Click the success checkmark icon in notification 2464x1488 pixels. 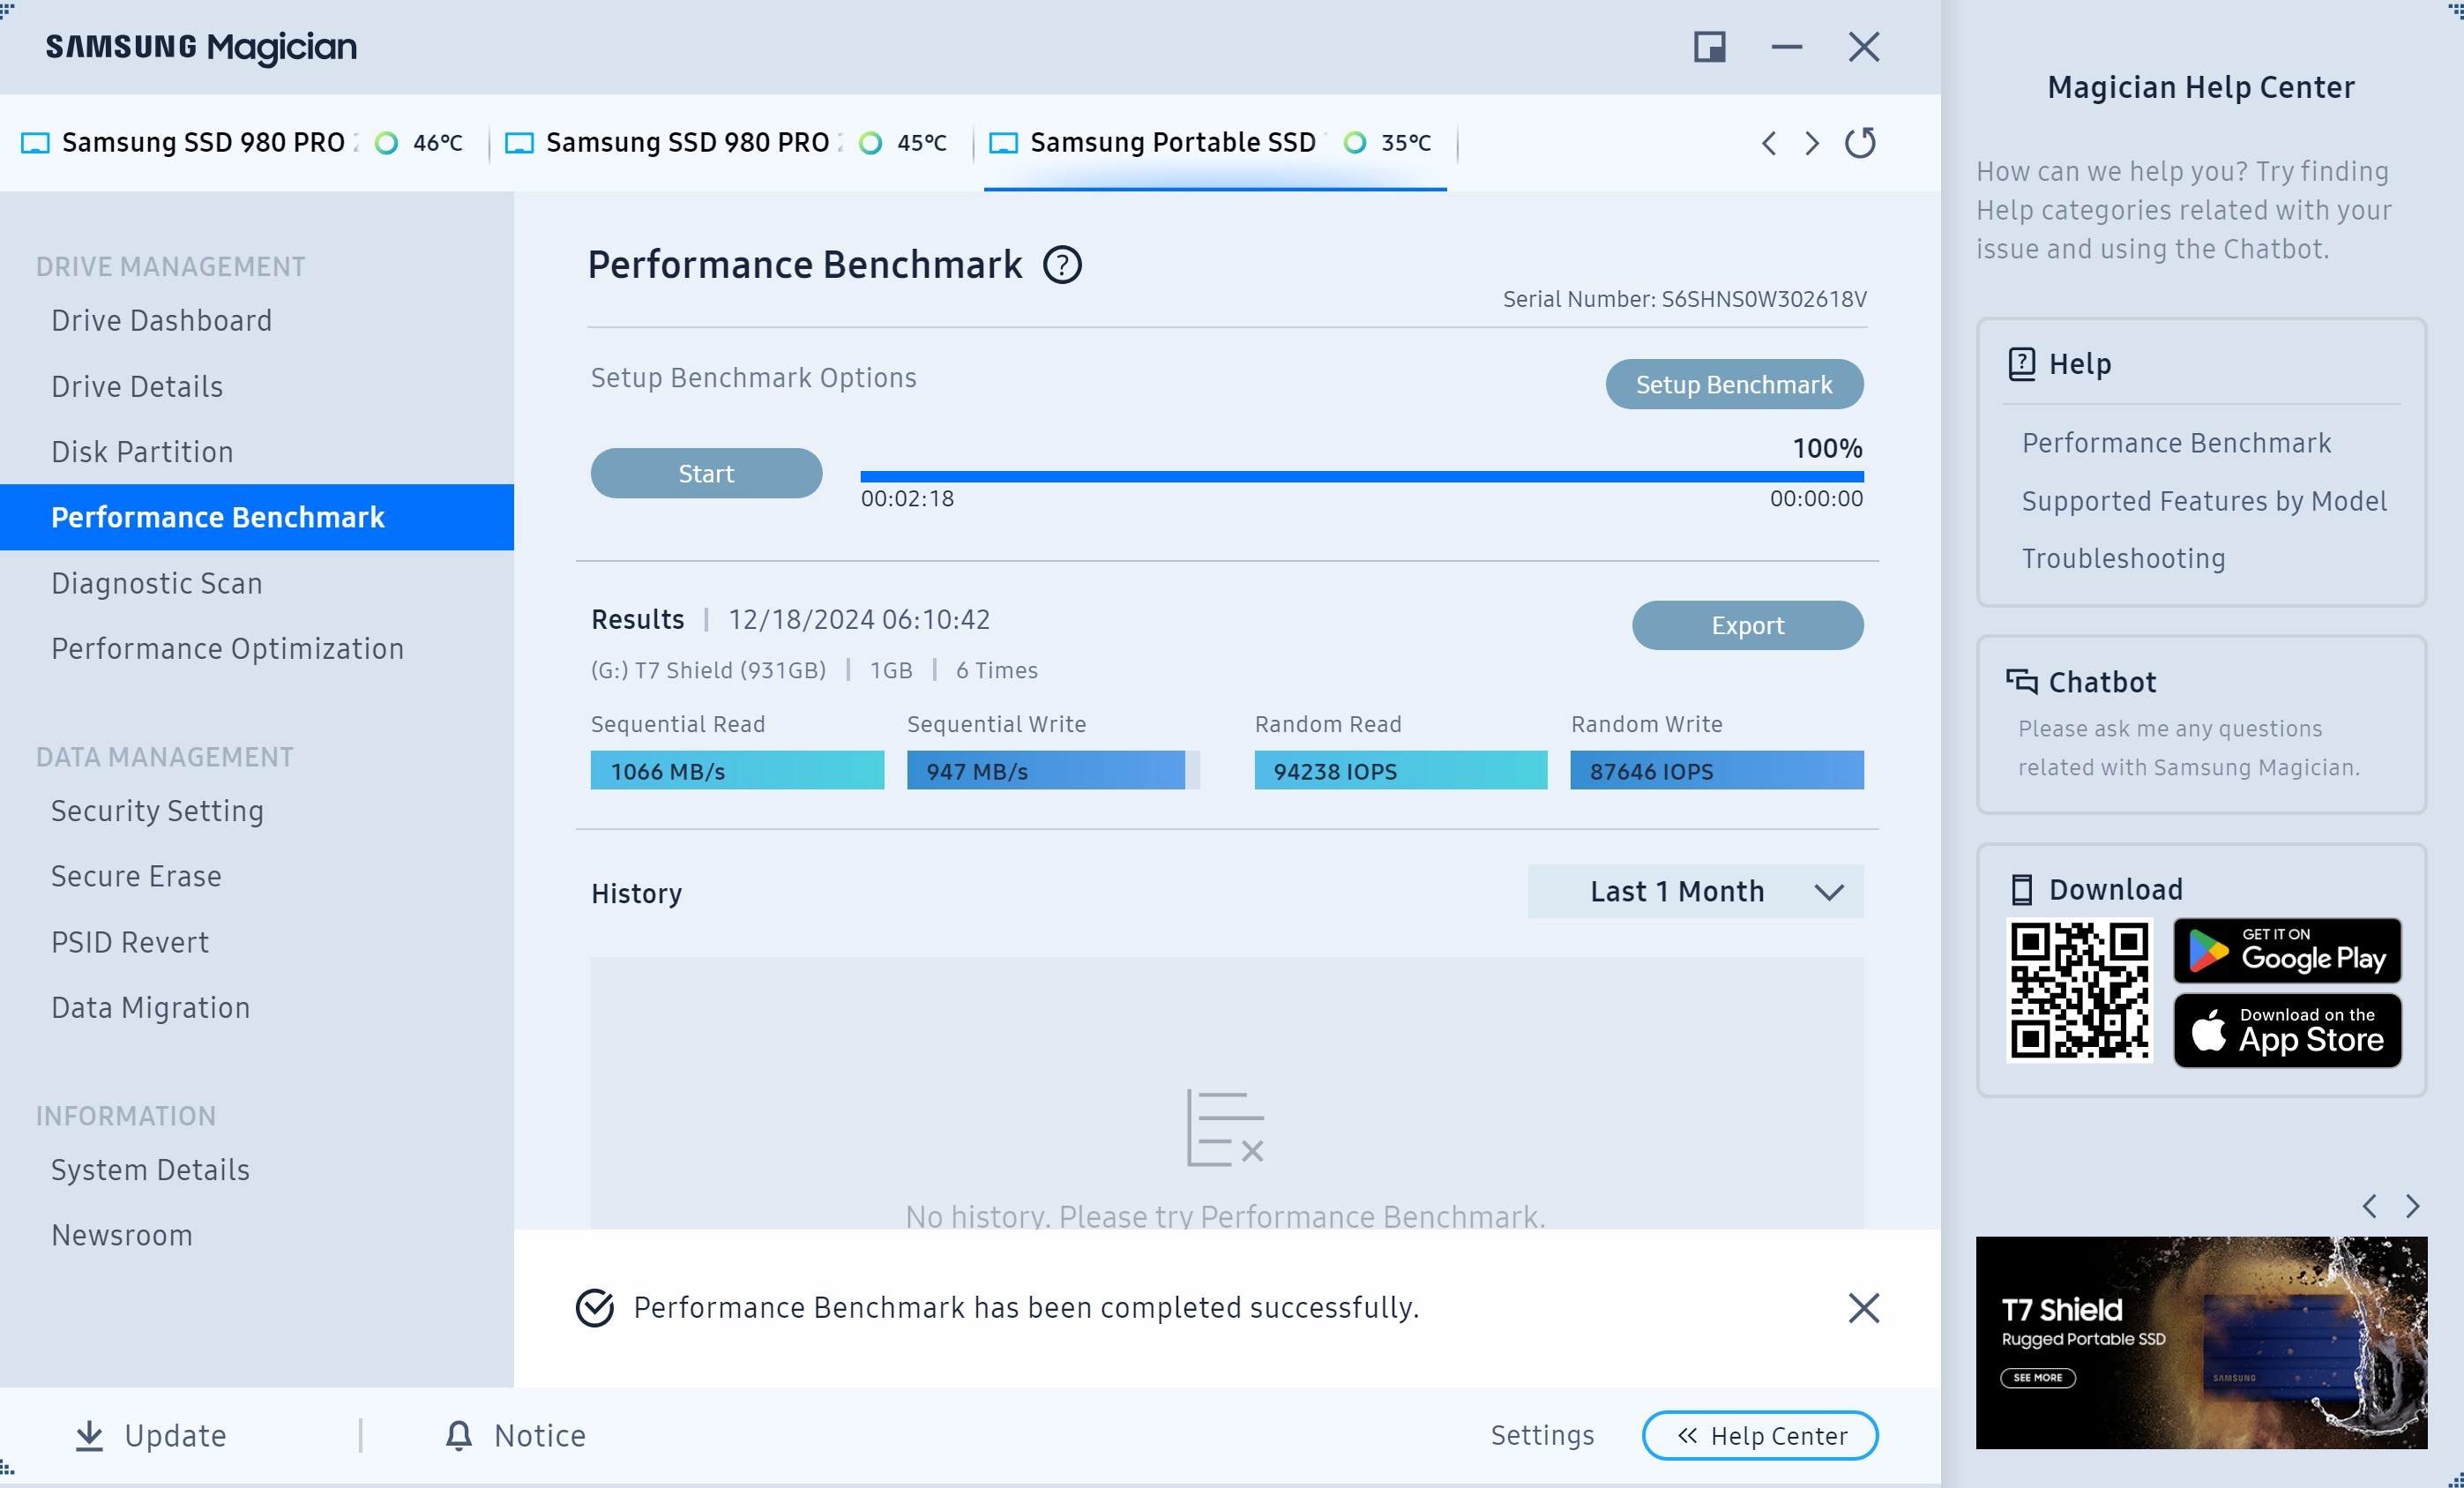coord(595,1307)
